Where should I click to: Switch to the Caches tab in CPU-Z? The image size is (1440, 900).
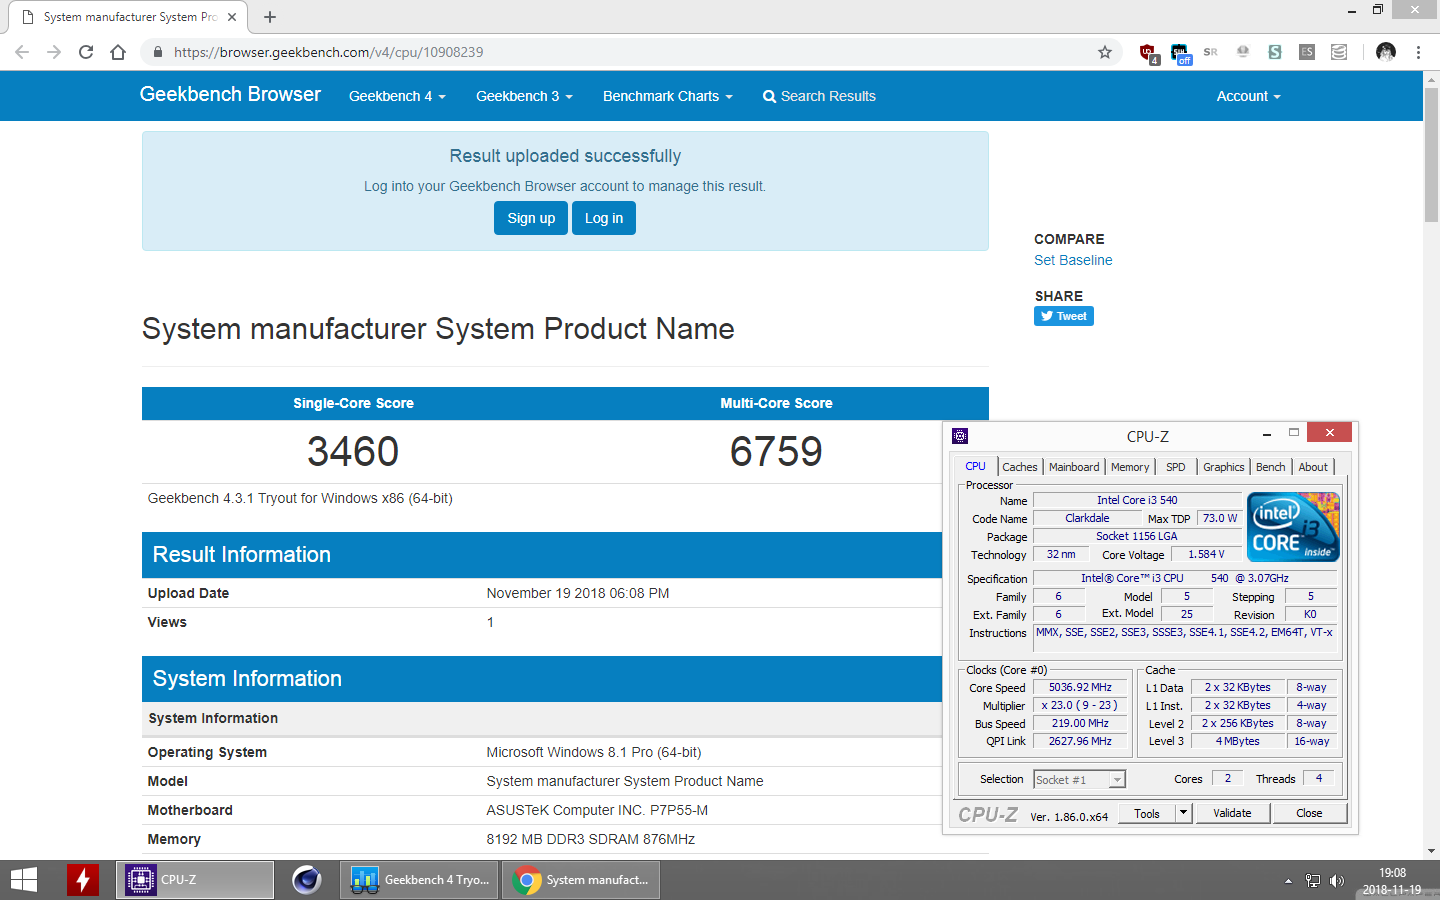click(1020, 467)
